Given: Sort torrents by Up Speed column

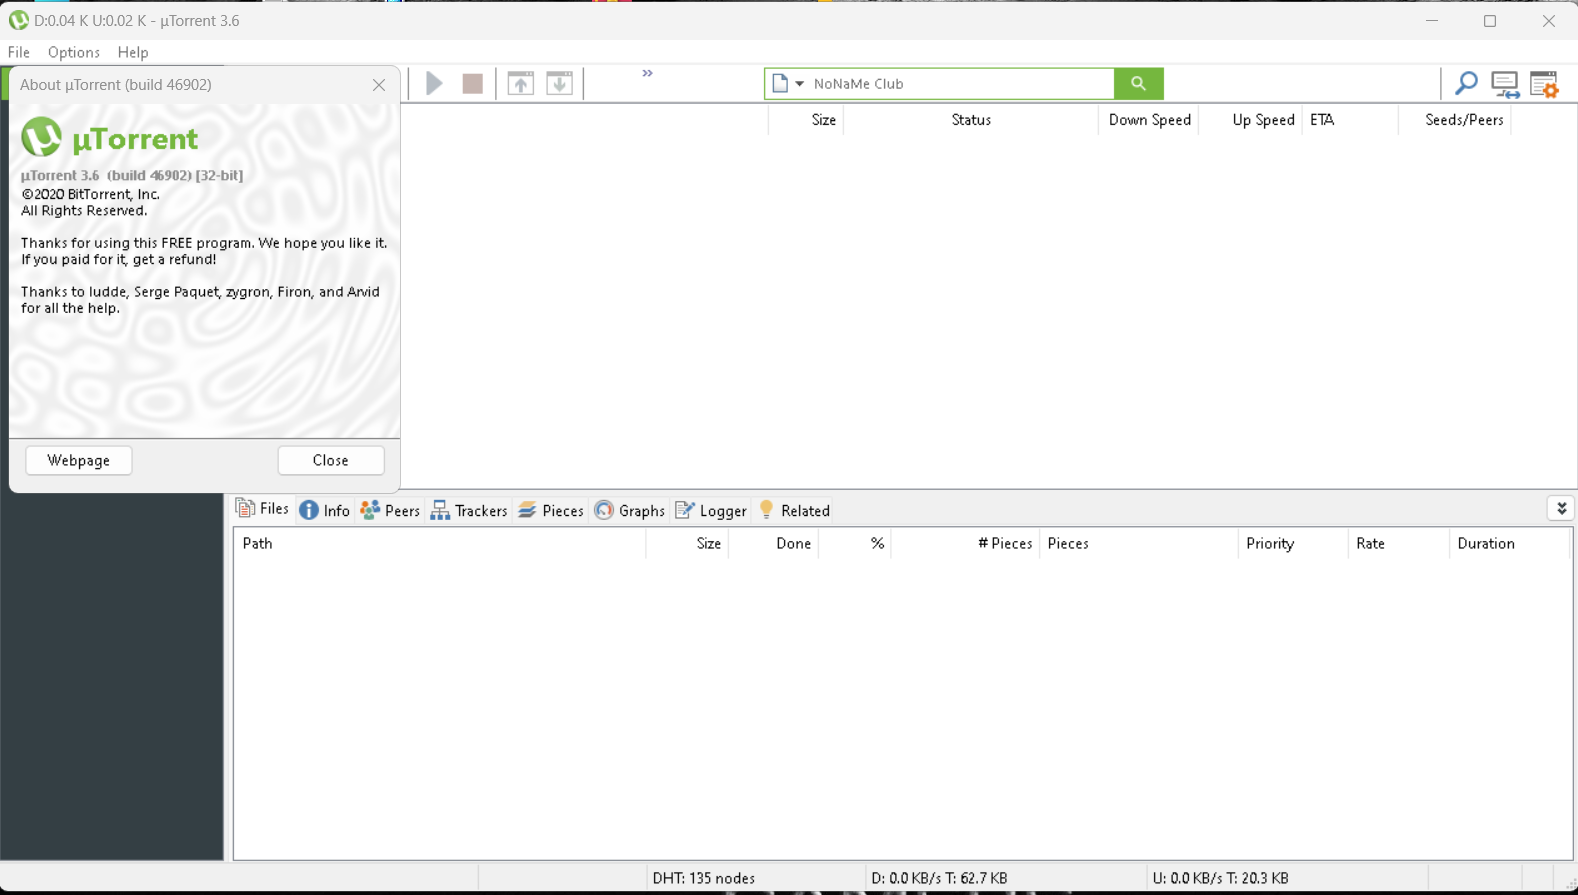Looking at the screenshot, I should coord(1251,120).
